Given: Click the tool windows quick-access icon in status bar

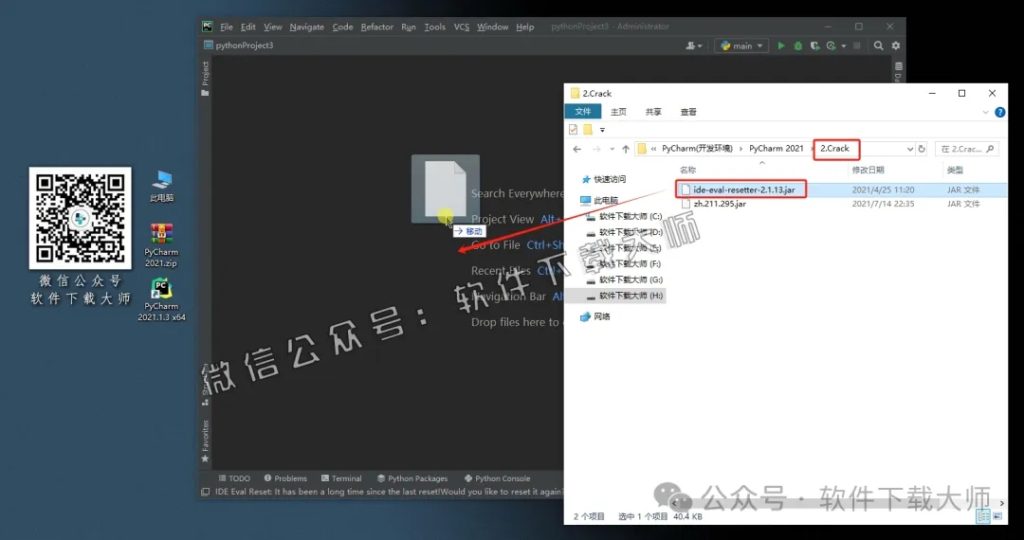Looking at the screenshot, I should 206,492.
